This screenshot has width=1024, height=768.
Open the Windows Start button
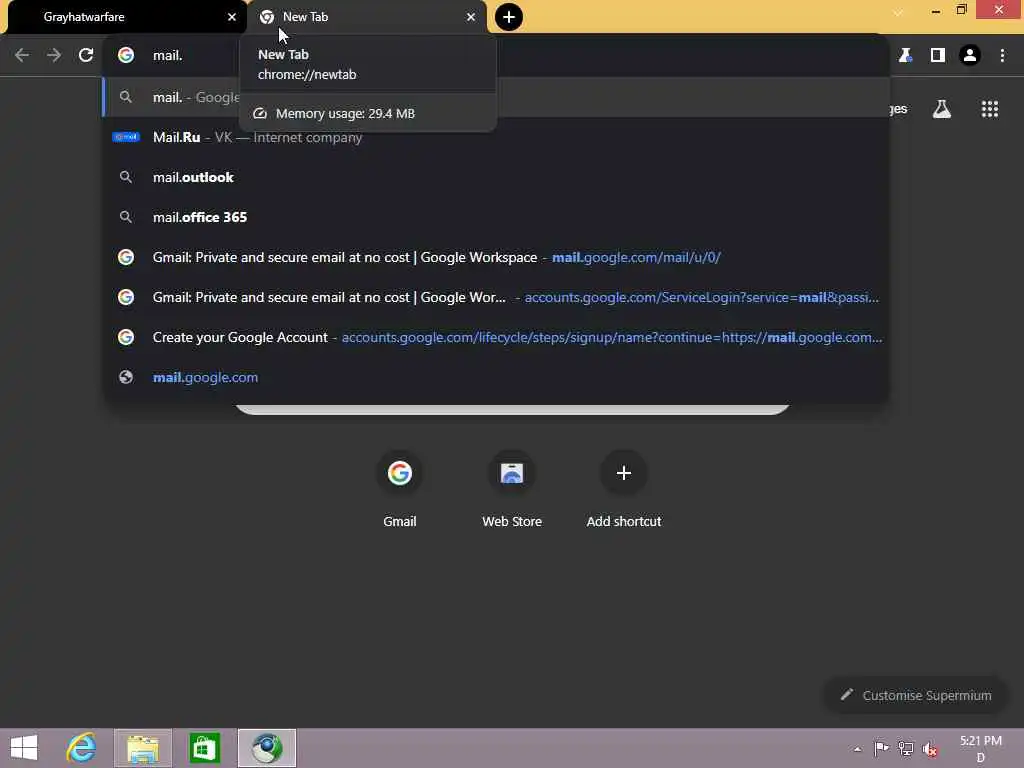(24, 748)
